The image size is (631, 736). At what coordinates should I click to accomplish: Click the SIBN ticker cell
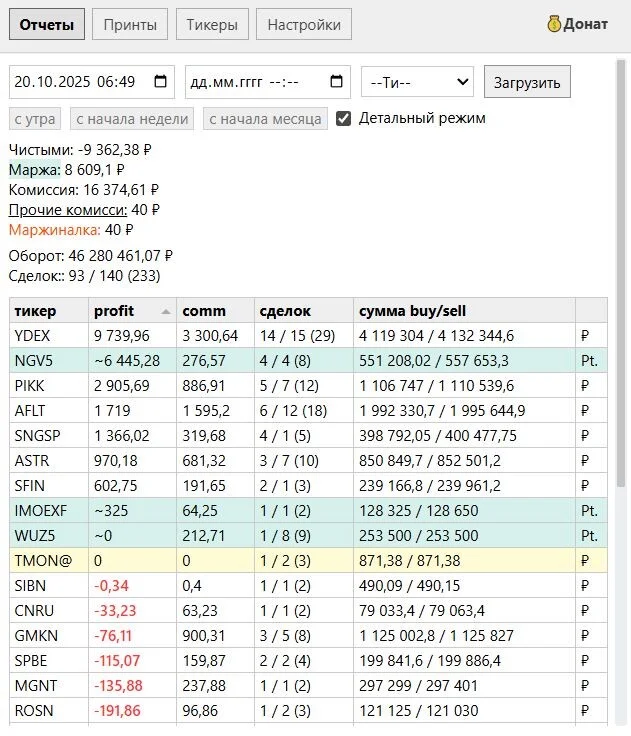49,585
